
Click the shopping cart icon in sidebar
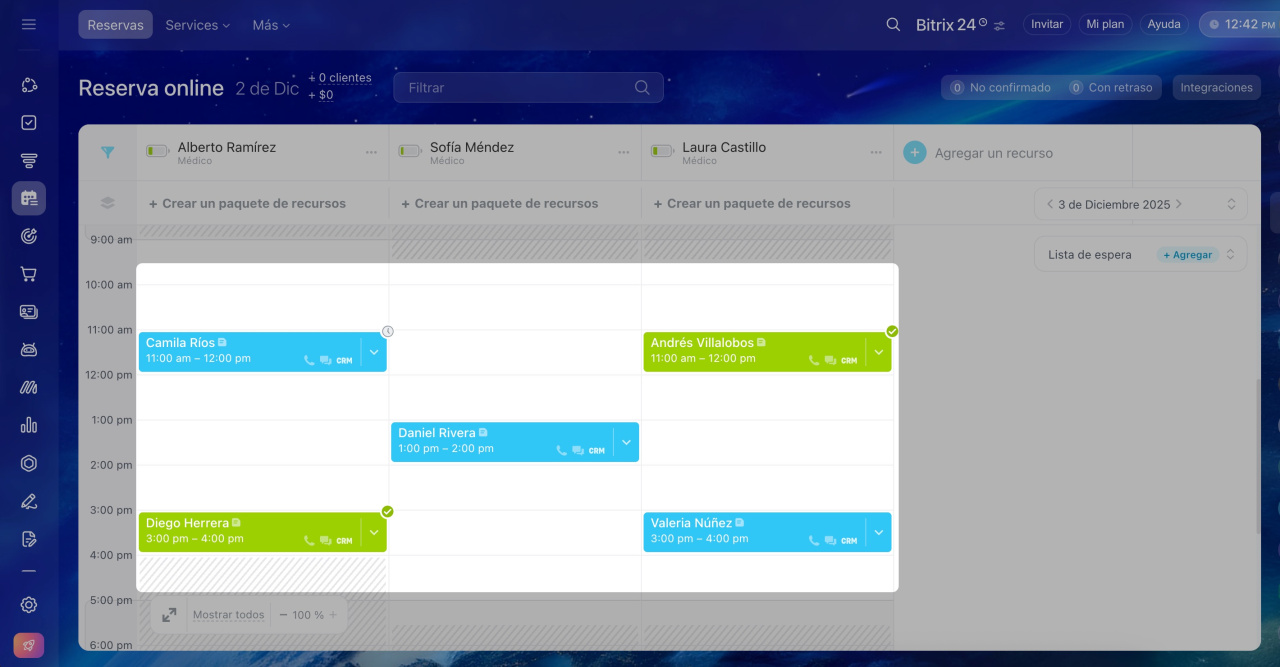point(29,274)
